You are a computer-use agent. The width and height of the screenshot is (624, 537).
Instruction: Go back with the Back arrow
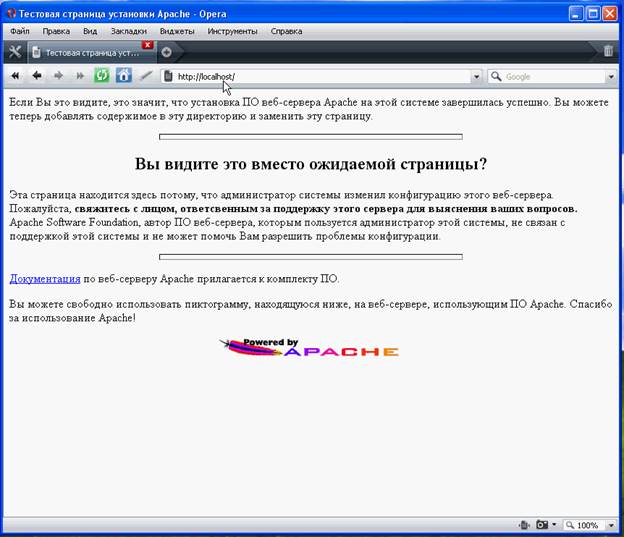(37, 75)
